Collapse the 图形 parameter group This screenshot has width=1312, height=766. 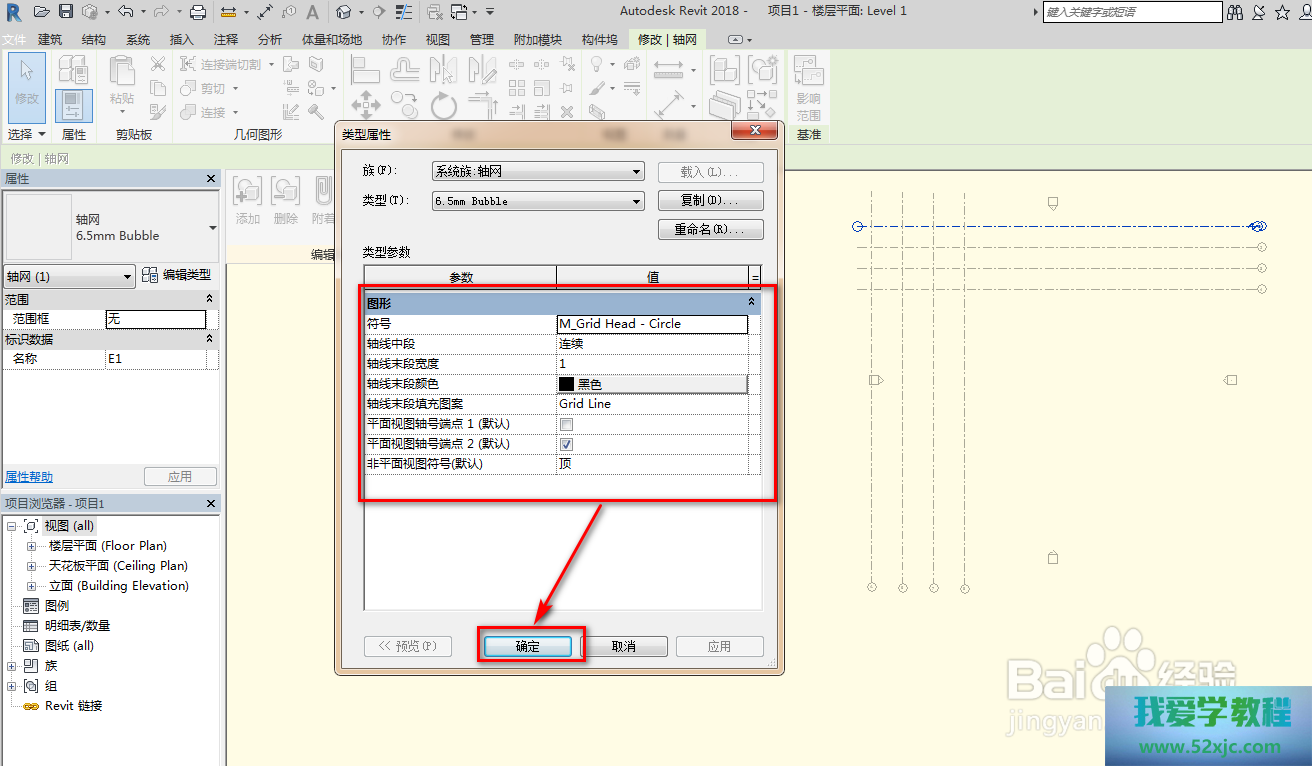[x=751, y=301]
